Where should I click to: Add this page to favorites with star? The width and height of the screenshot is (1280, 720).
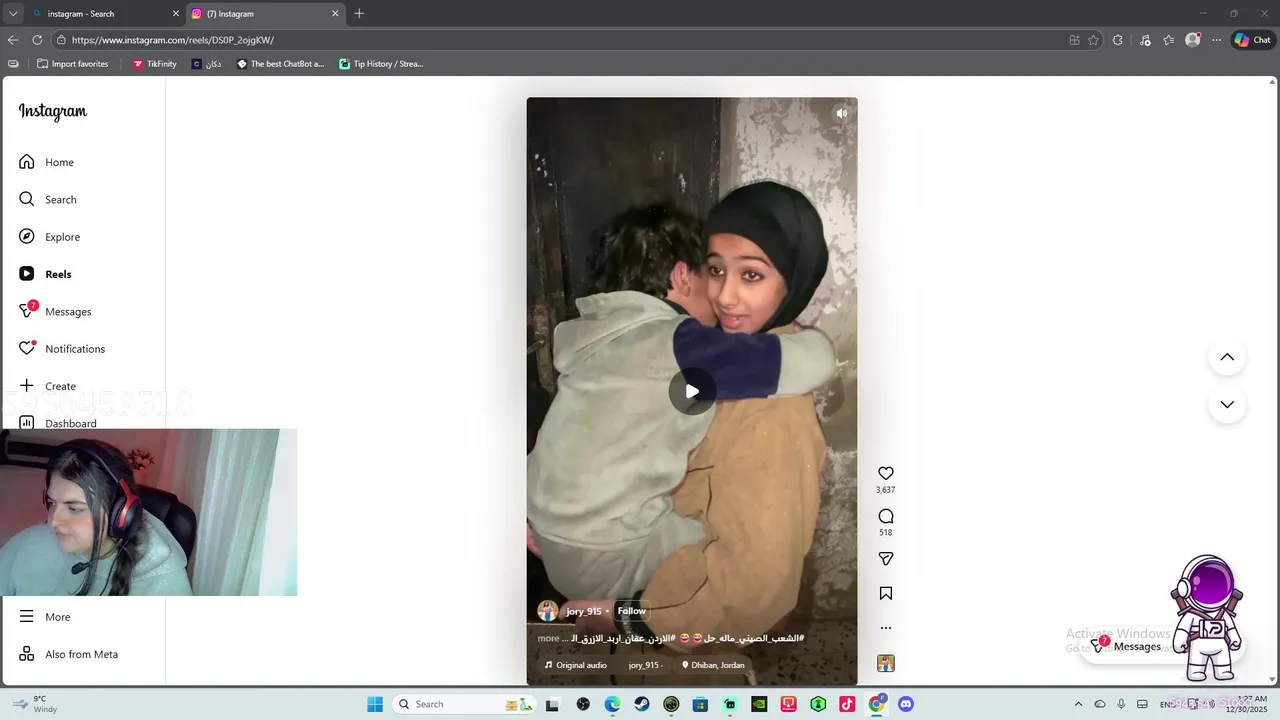pos(1093,40)
